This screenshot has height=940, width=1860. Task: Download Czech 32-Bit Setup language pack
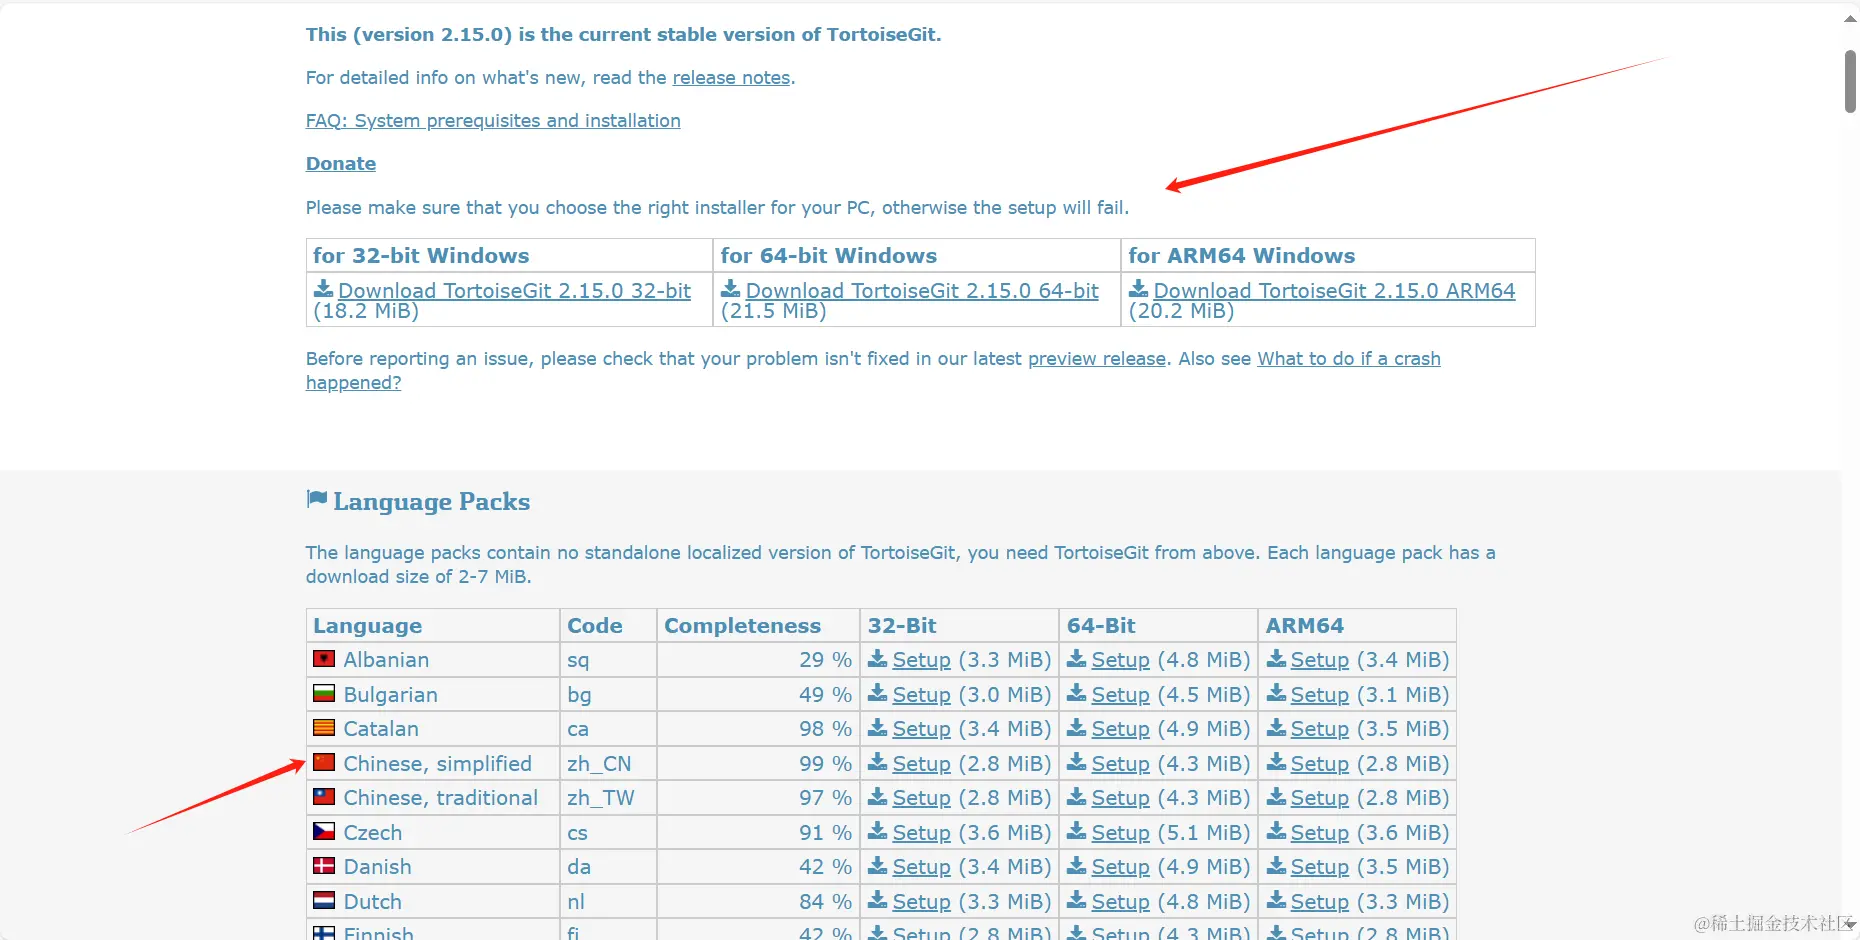[x=921, y=833]
